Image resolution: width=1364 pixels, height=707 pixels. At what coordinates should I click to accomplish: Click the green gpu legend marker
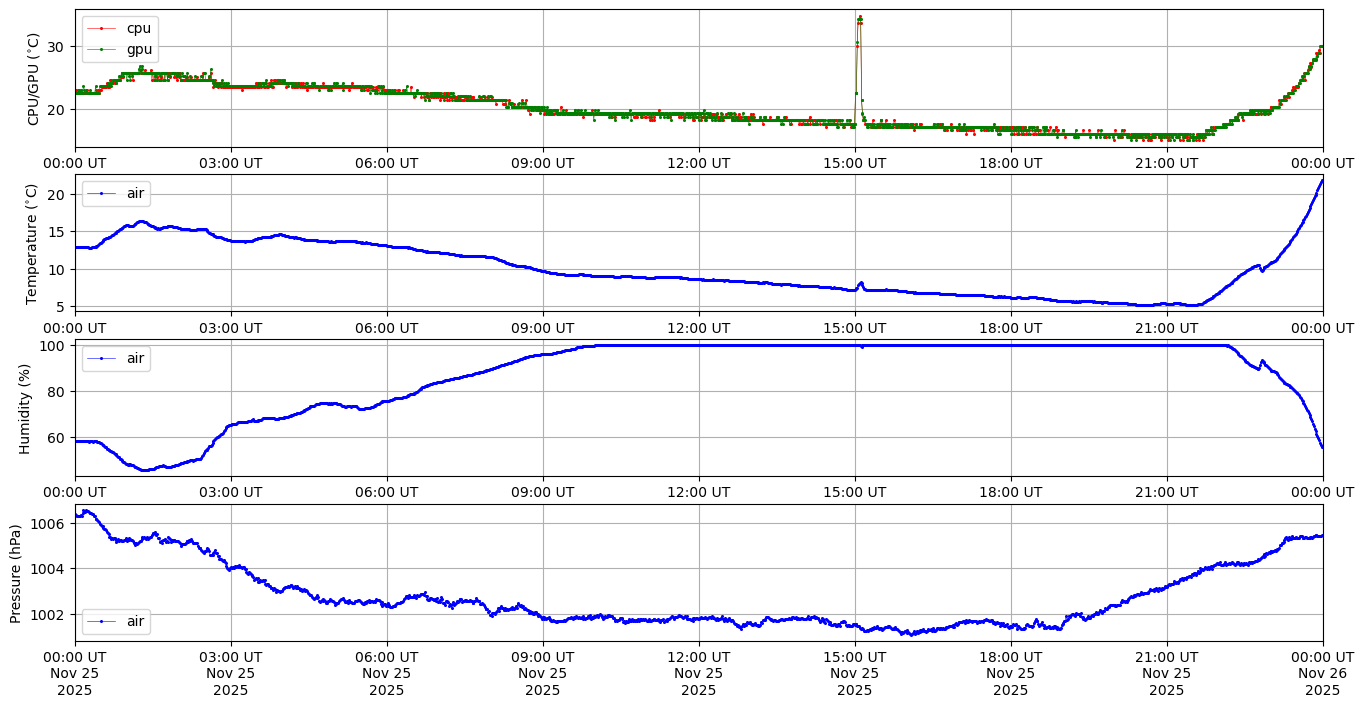tap(101, 47)
